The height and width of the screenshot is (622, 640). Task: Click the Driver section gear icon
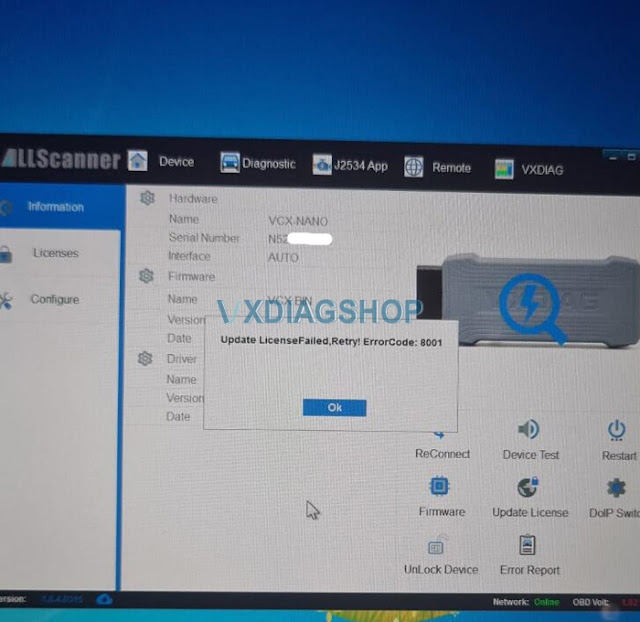(145, 358)
